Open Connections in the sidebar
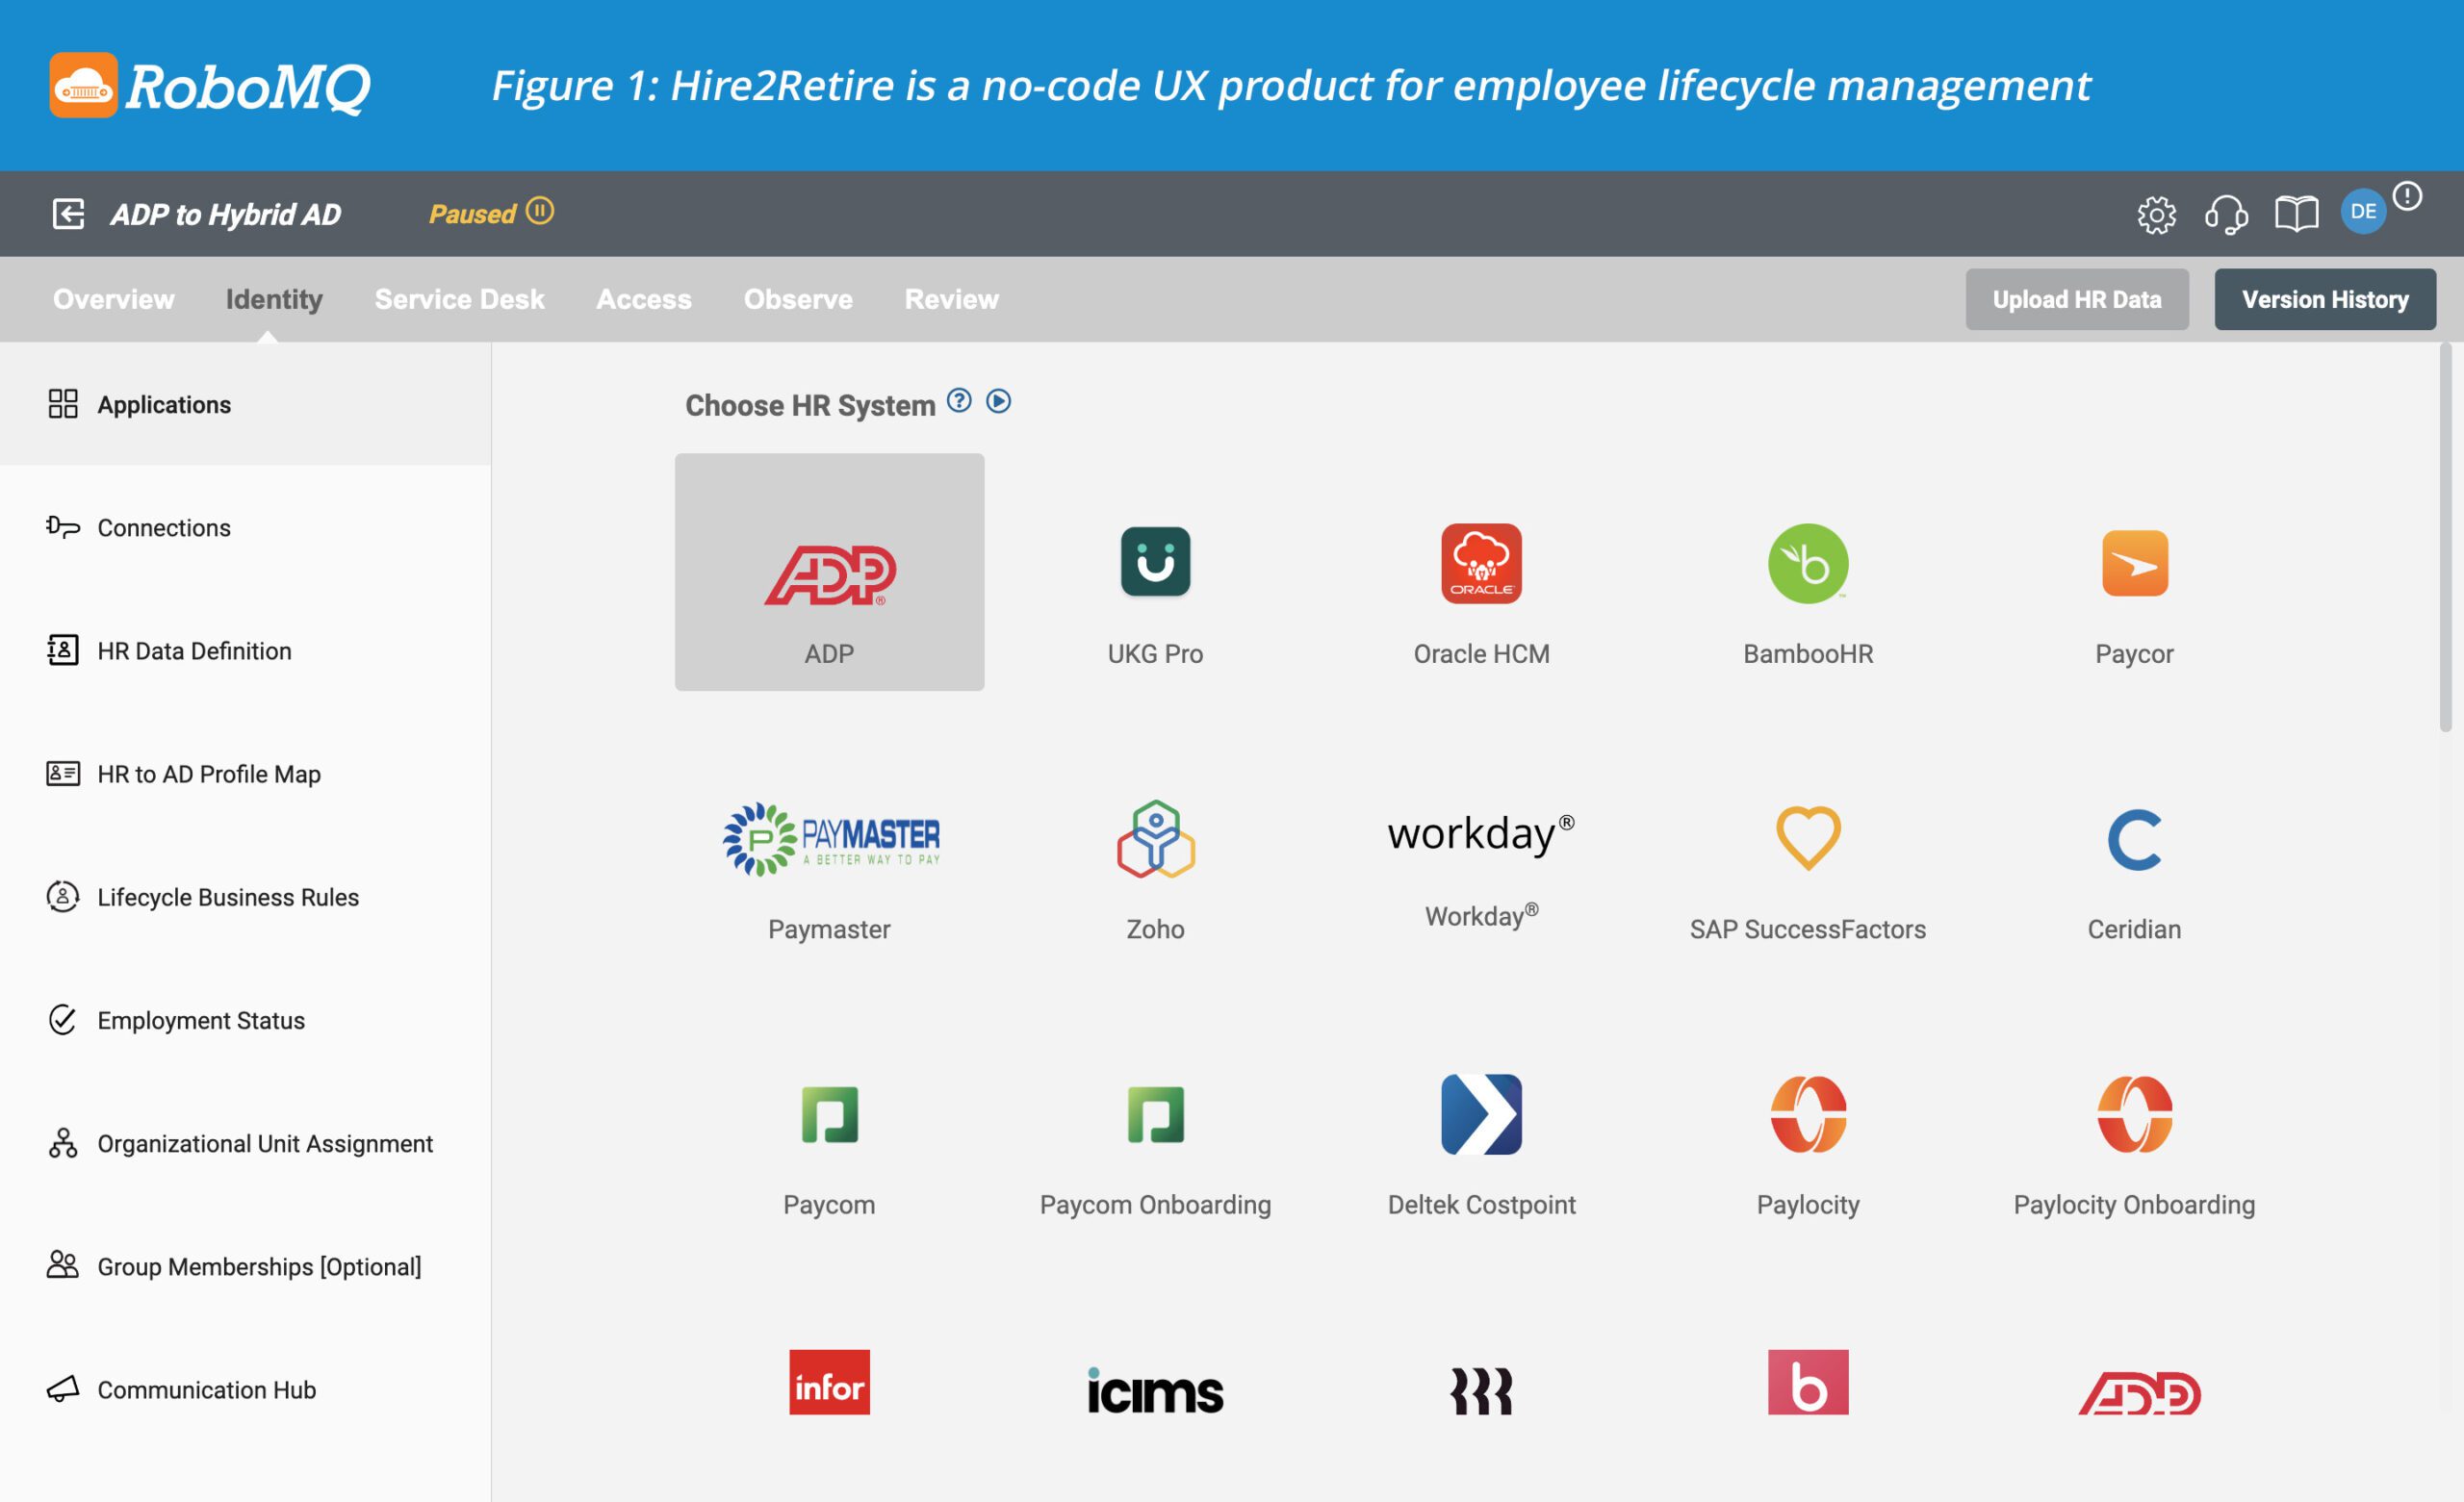 pyautogui.click(x=245, y=527)
